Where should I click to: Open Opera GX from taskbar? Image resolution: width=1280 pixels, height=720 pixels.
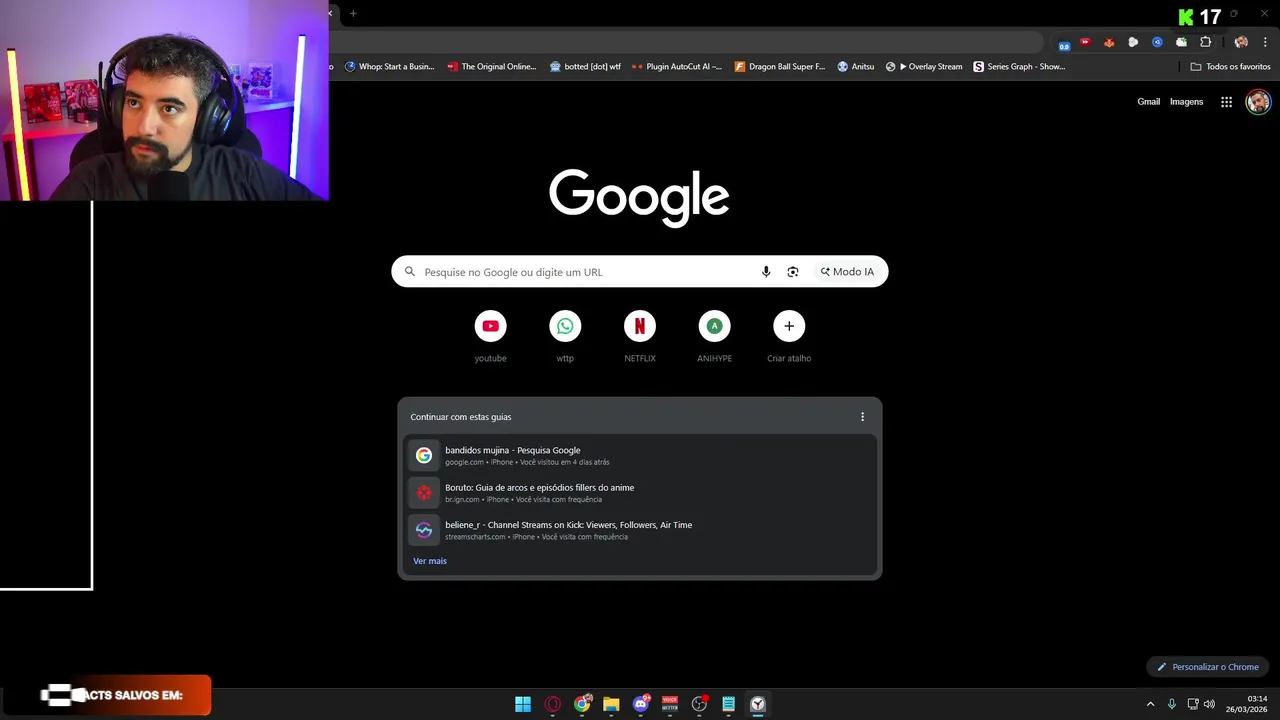pos(553,704)
